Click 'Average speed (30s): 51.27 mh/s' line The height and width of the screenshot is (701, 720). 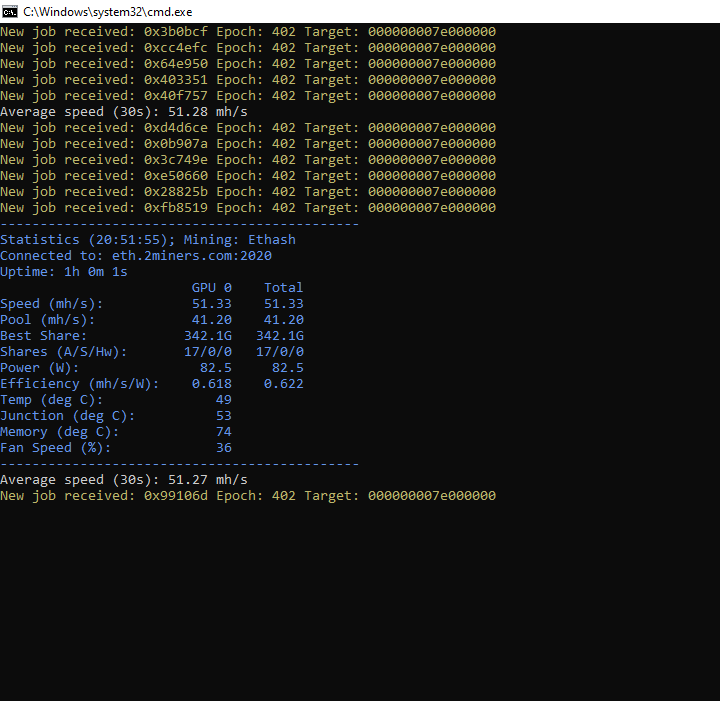click(x=124, y=480)
